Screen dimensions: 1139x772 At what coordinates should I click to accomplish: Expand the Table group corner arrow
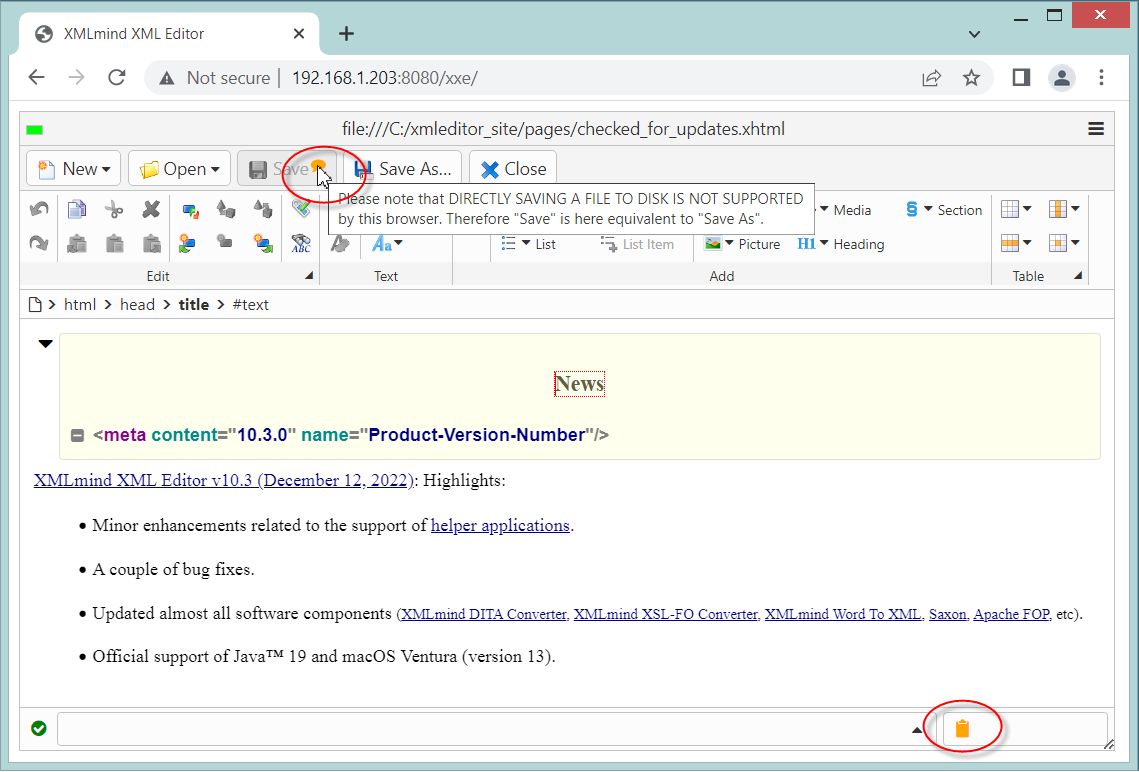(1078, 275)
